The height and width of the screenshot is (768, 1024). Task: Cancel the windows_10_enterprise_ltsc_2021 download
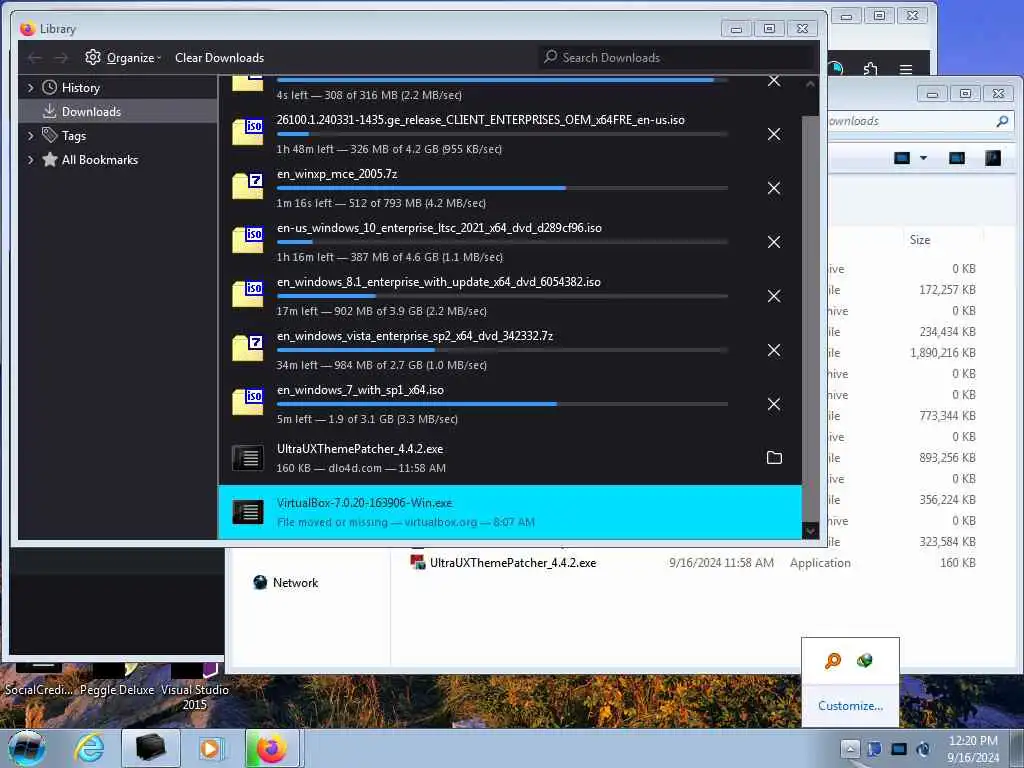pos(774,242)
